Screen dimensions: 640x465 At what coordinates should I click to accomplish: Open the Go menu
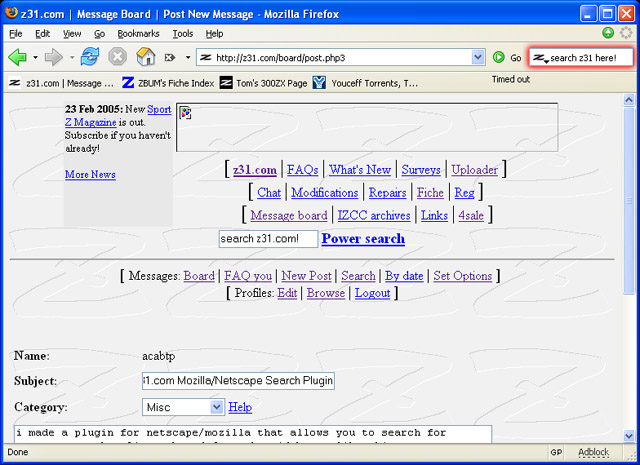tap(100, 33)
